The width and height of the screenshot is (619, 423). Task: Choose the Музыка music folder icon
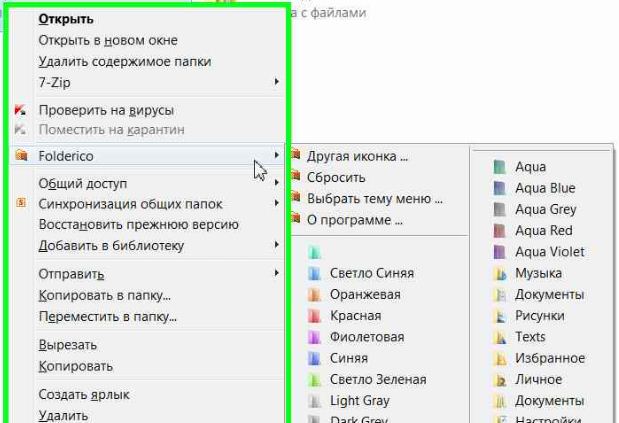click(500, 273)
